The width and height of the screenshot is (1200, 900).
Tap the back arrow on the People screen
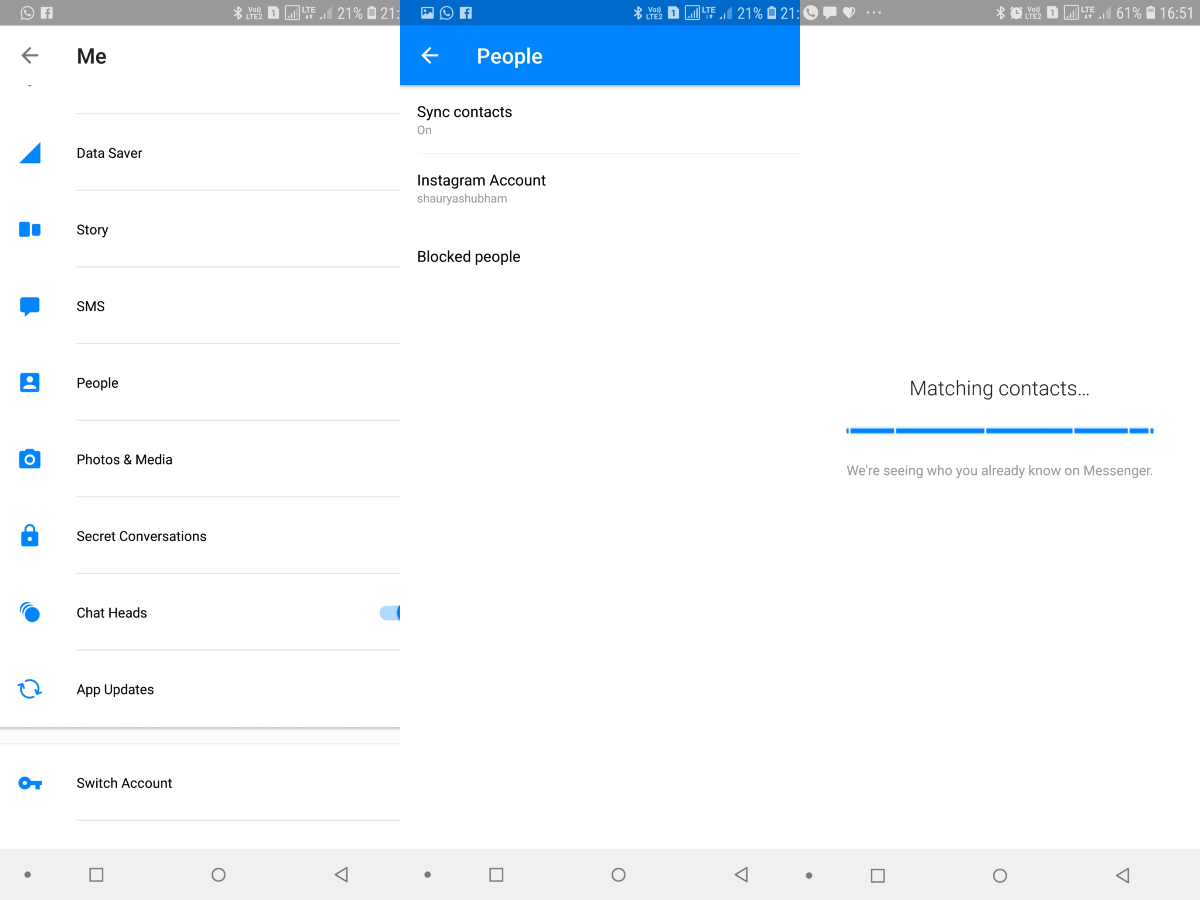tap(429, 56)
